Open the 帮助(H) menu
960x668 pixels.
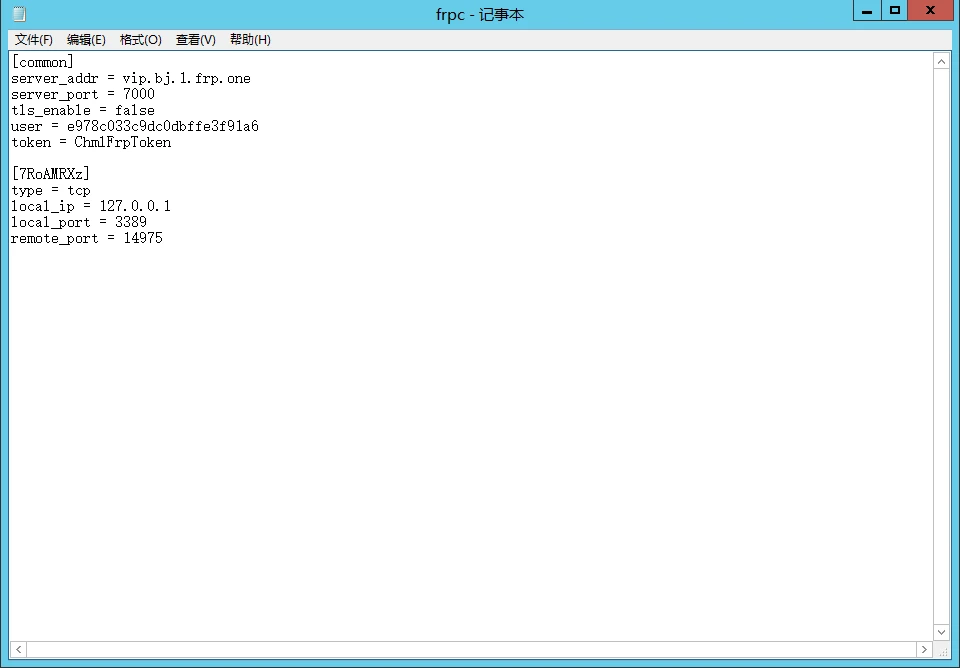(x=250, y=40)
